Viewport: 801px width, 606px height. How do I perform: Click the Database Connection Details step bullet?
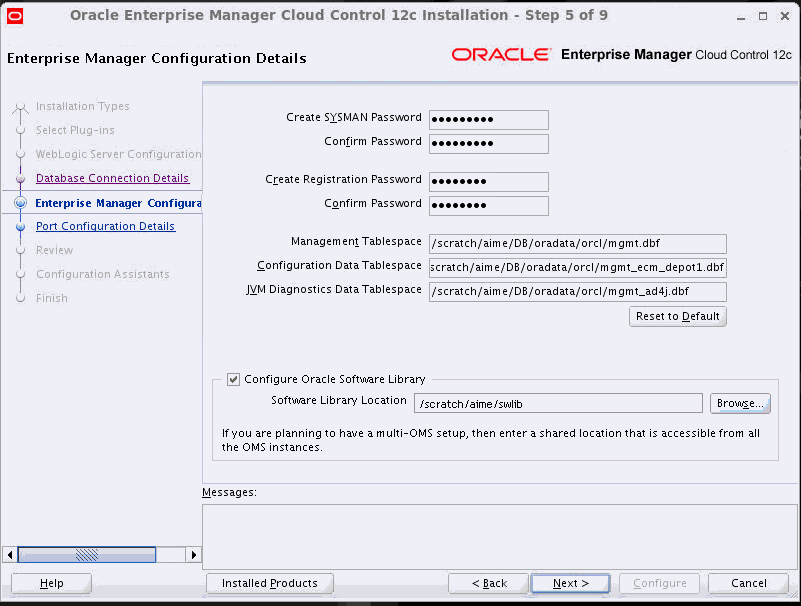pyautogui.click(x=20, y=179)
